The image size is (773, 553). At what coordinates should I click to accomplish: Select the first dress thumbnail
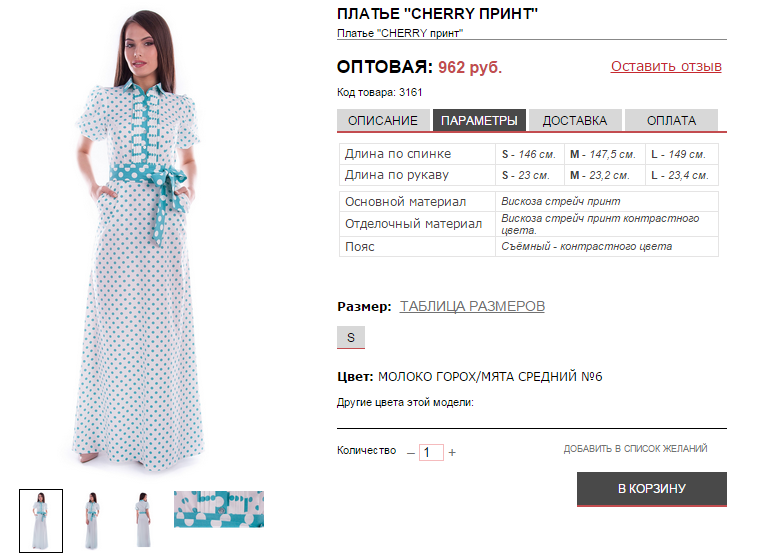tap(41, 520)
